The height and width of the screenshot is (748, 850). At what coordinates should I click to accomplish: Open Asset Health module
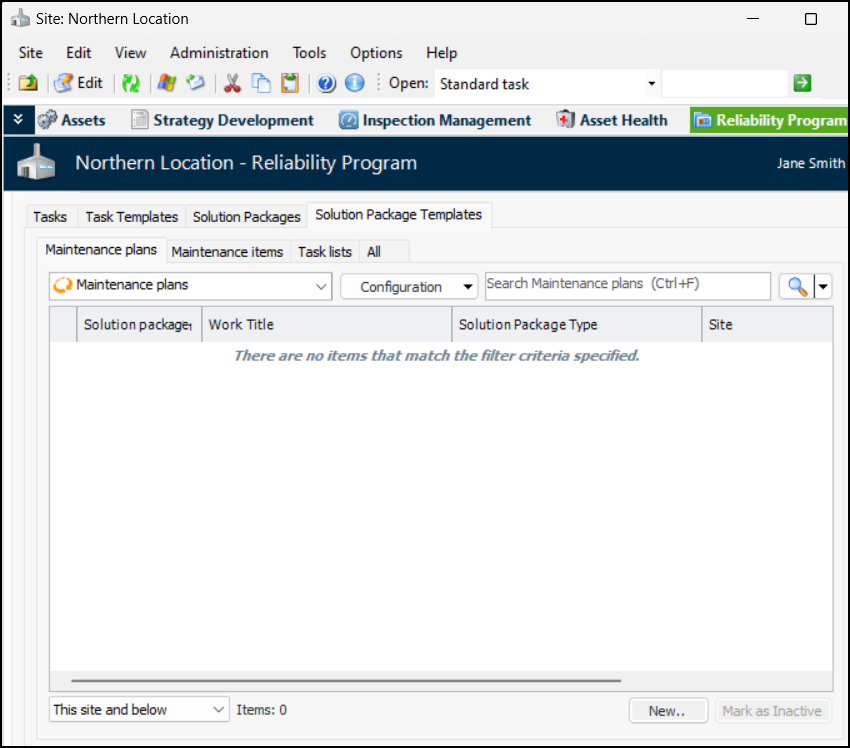[612, 120]
